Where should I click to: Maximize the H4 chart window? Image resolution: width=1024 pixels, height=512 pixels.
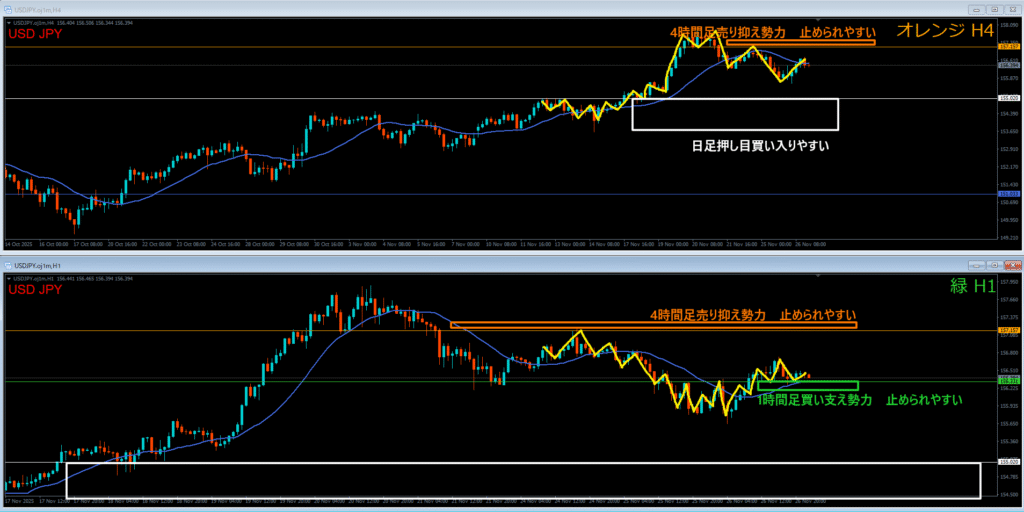pos(994,9)
